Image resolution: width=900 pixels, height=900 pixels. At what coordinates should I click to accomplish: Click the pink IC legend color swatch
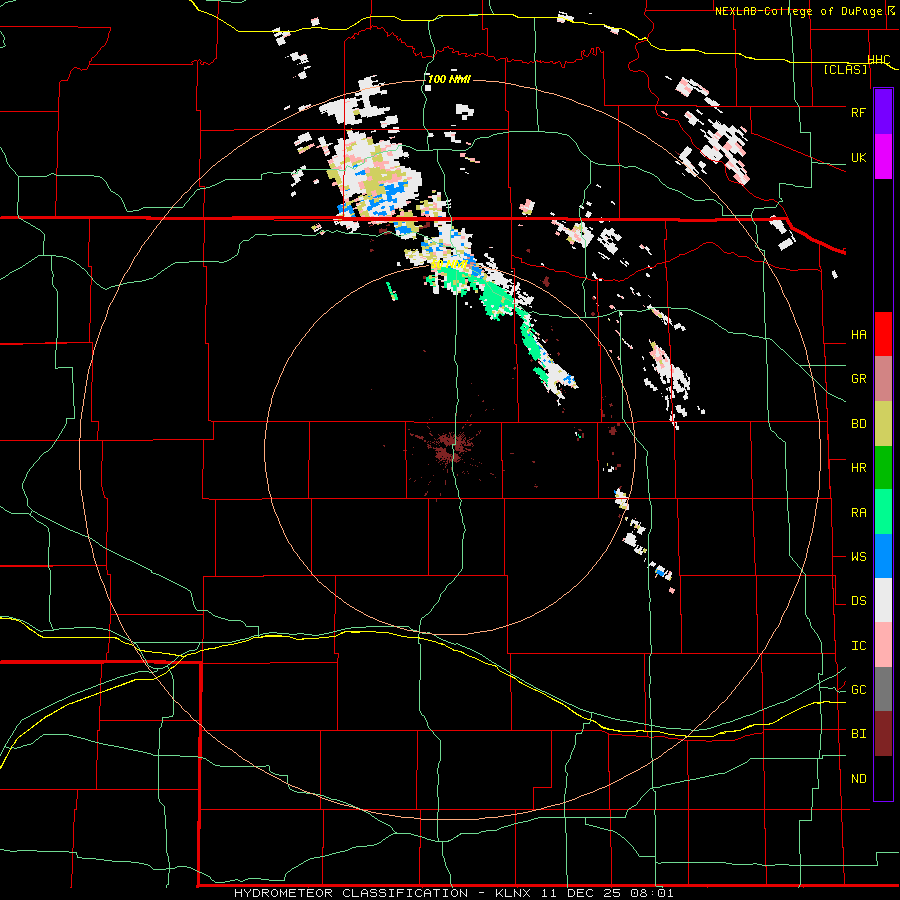point(883,645)
